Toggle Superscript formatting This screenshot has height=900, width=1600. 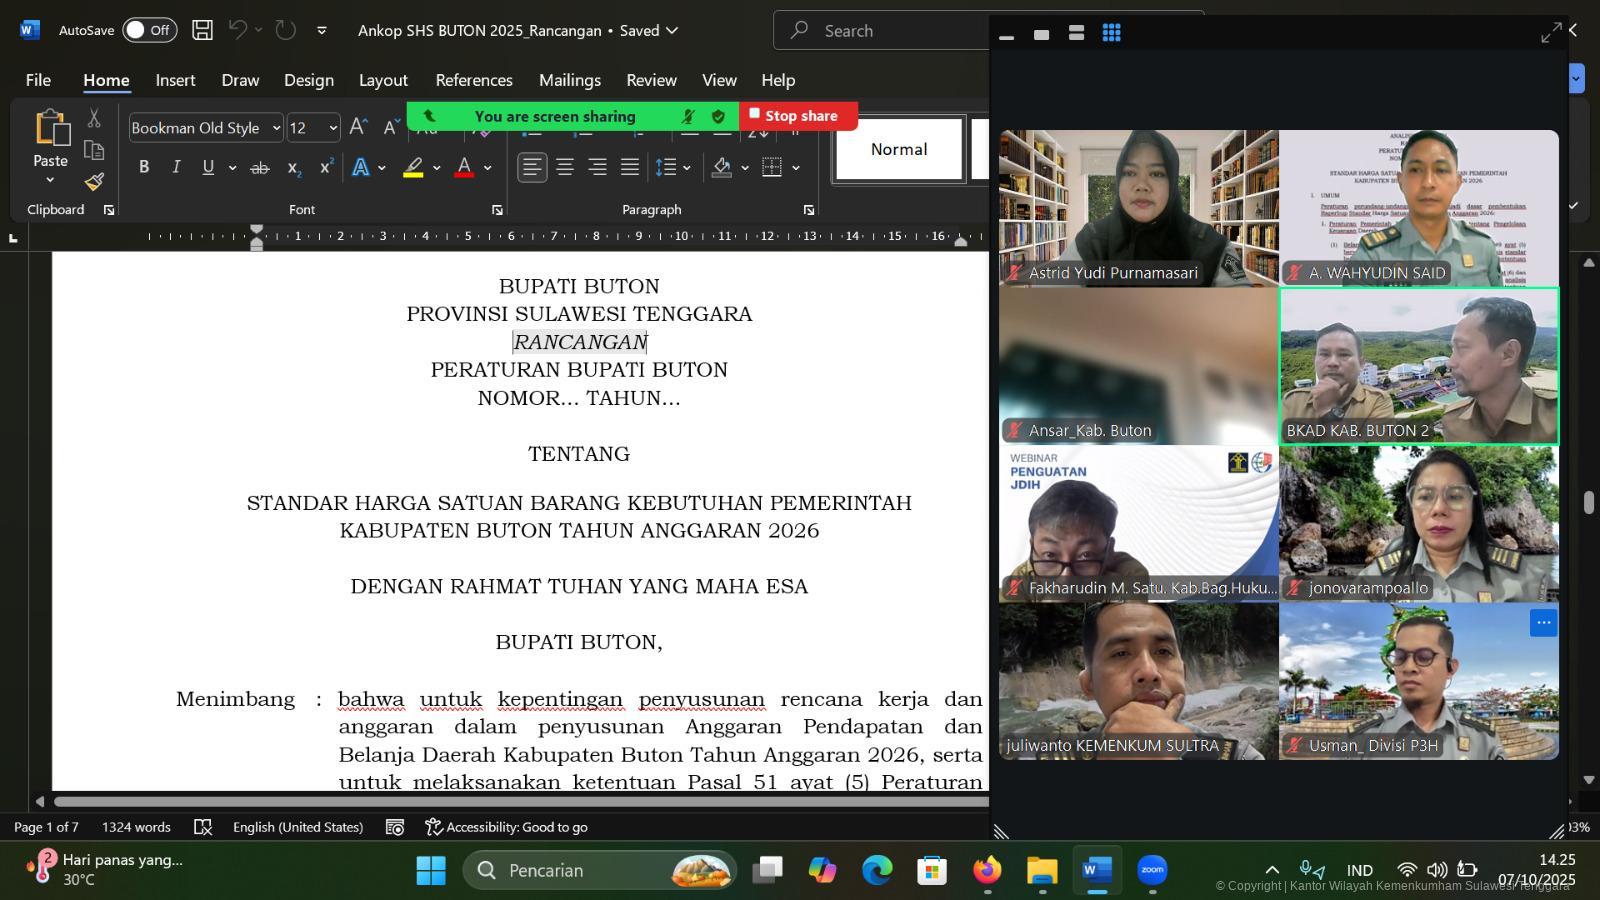click(325, 167)
